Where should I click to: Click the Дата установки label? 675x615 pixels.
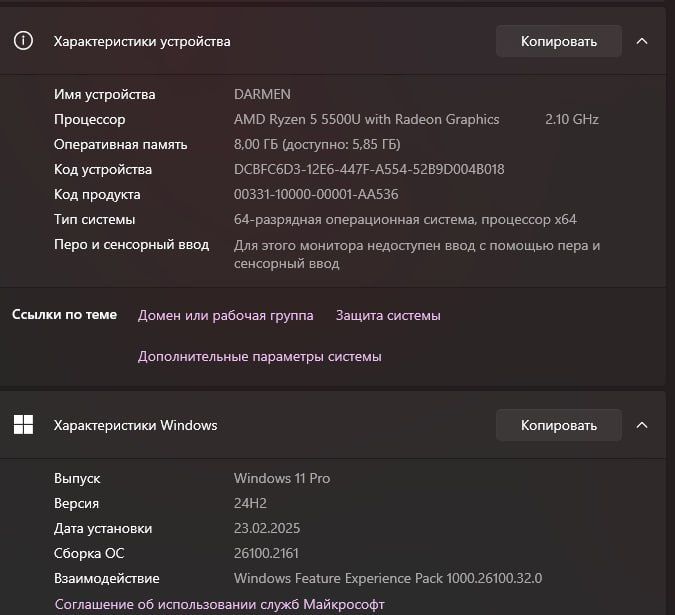103,528
